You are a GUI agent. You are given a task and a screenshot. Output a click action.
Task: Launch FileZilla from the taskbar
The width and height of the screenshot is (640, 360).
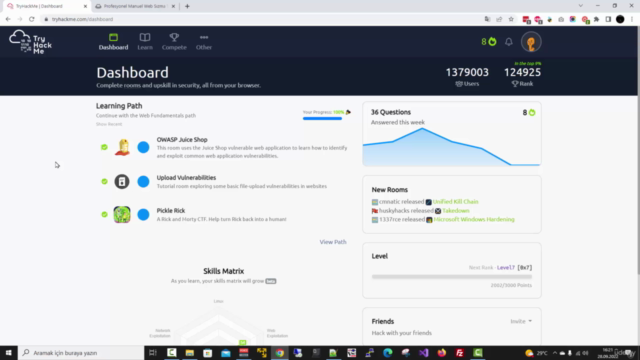460,353
